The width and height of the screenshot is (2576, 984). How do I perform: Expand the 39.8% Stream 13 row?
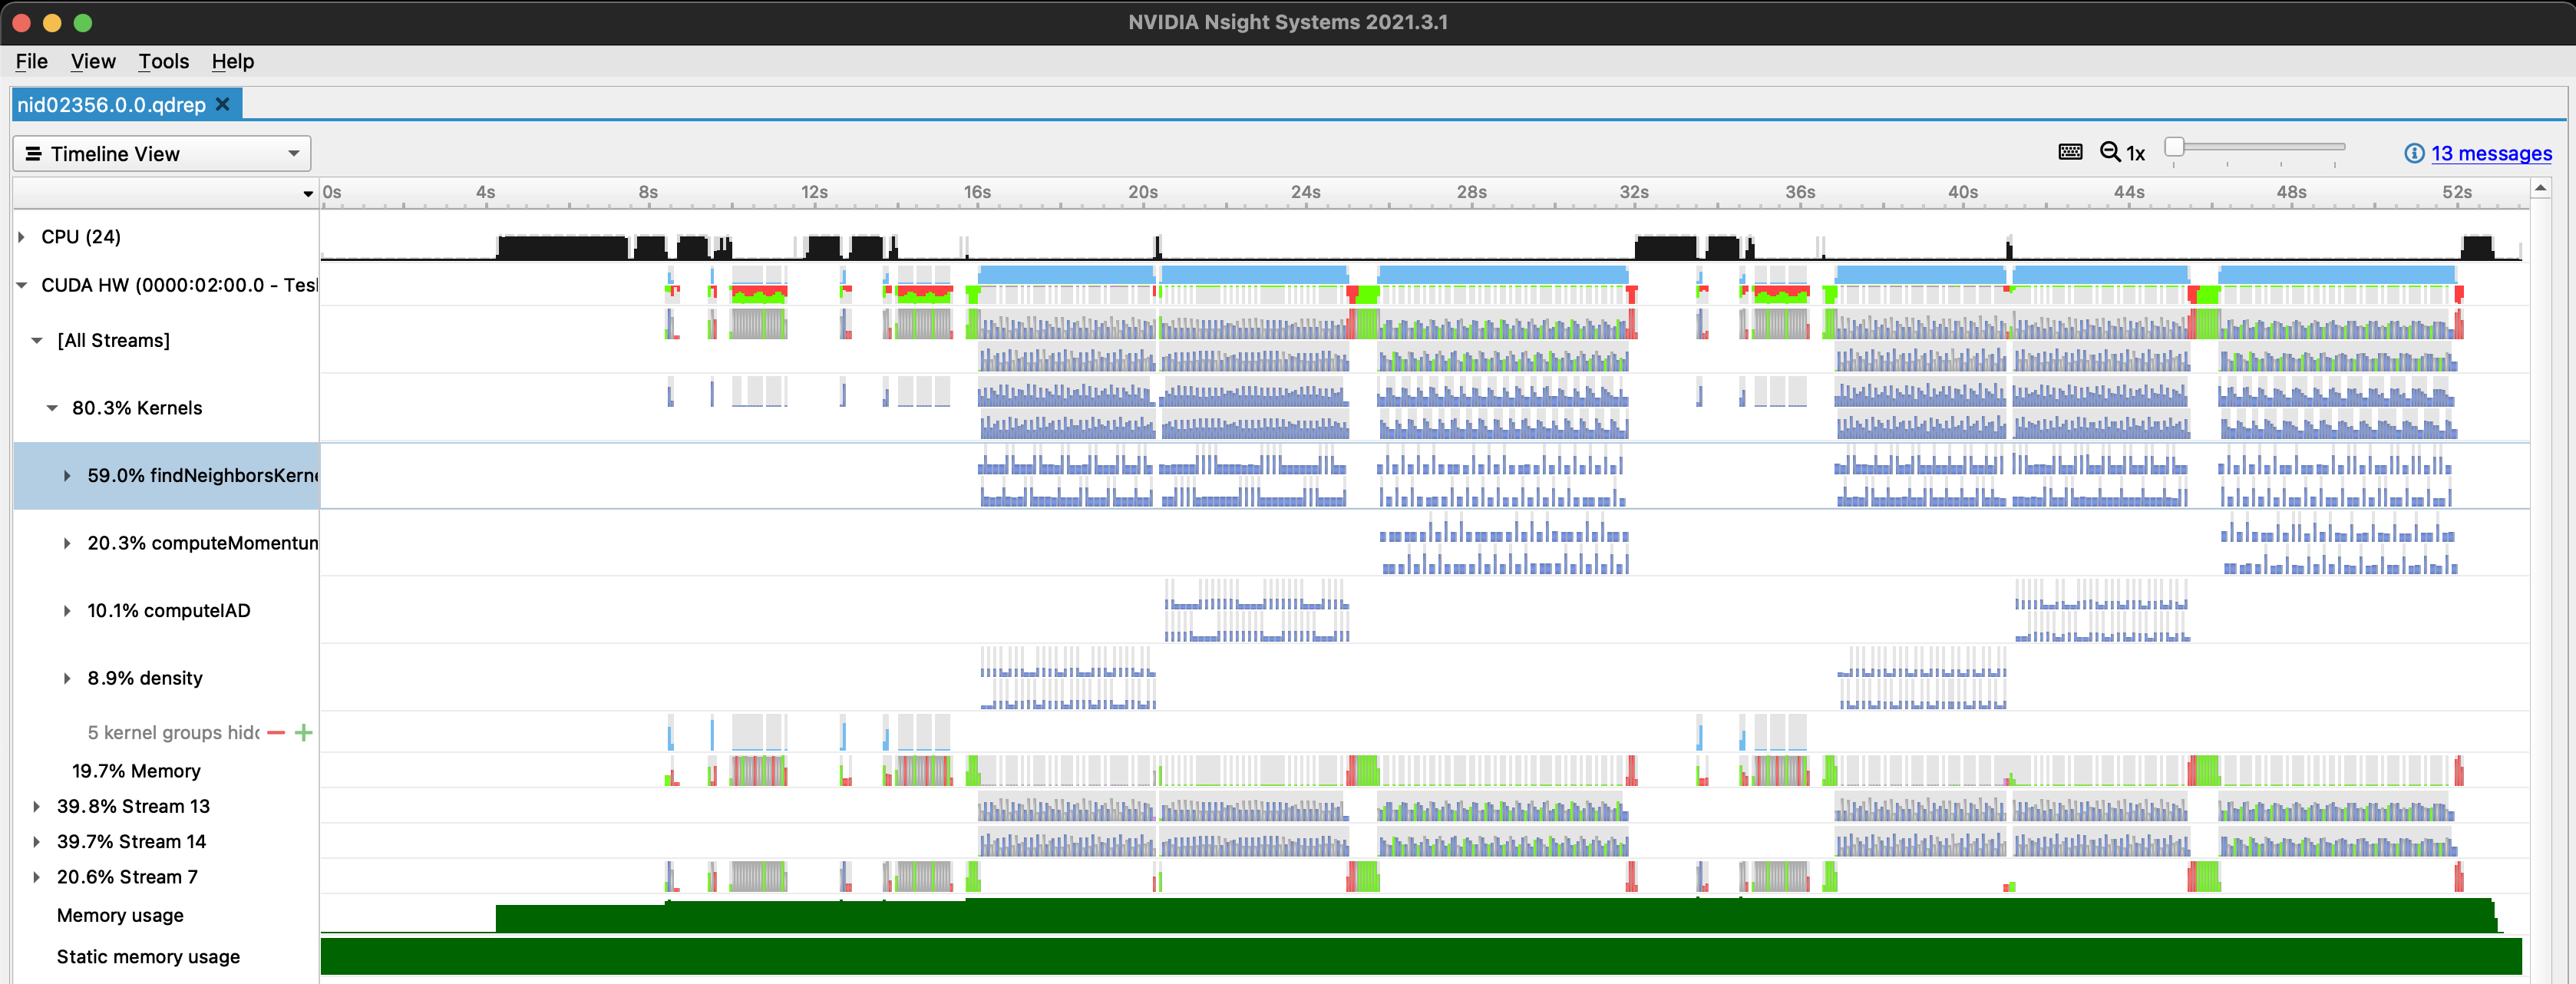click(37, 807)
